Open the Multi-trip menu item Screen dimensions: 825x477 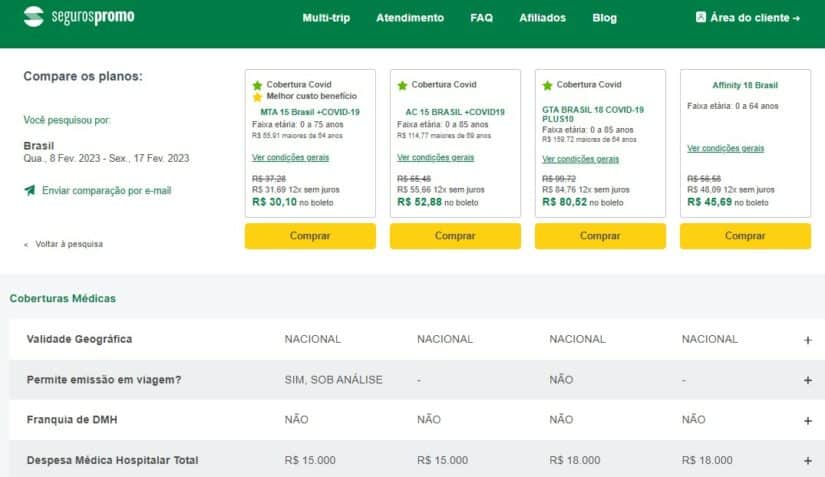pos(326,18)
